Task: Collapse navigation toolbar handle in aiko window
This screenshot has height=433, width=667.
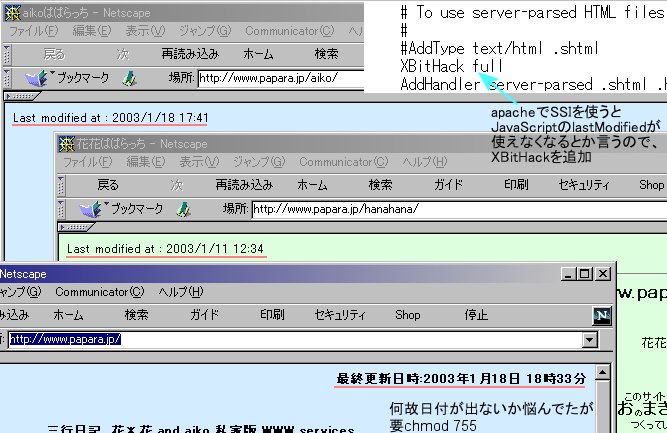Action: coord(6,54)
